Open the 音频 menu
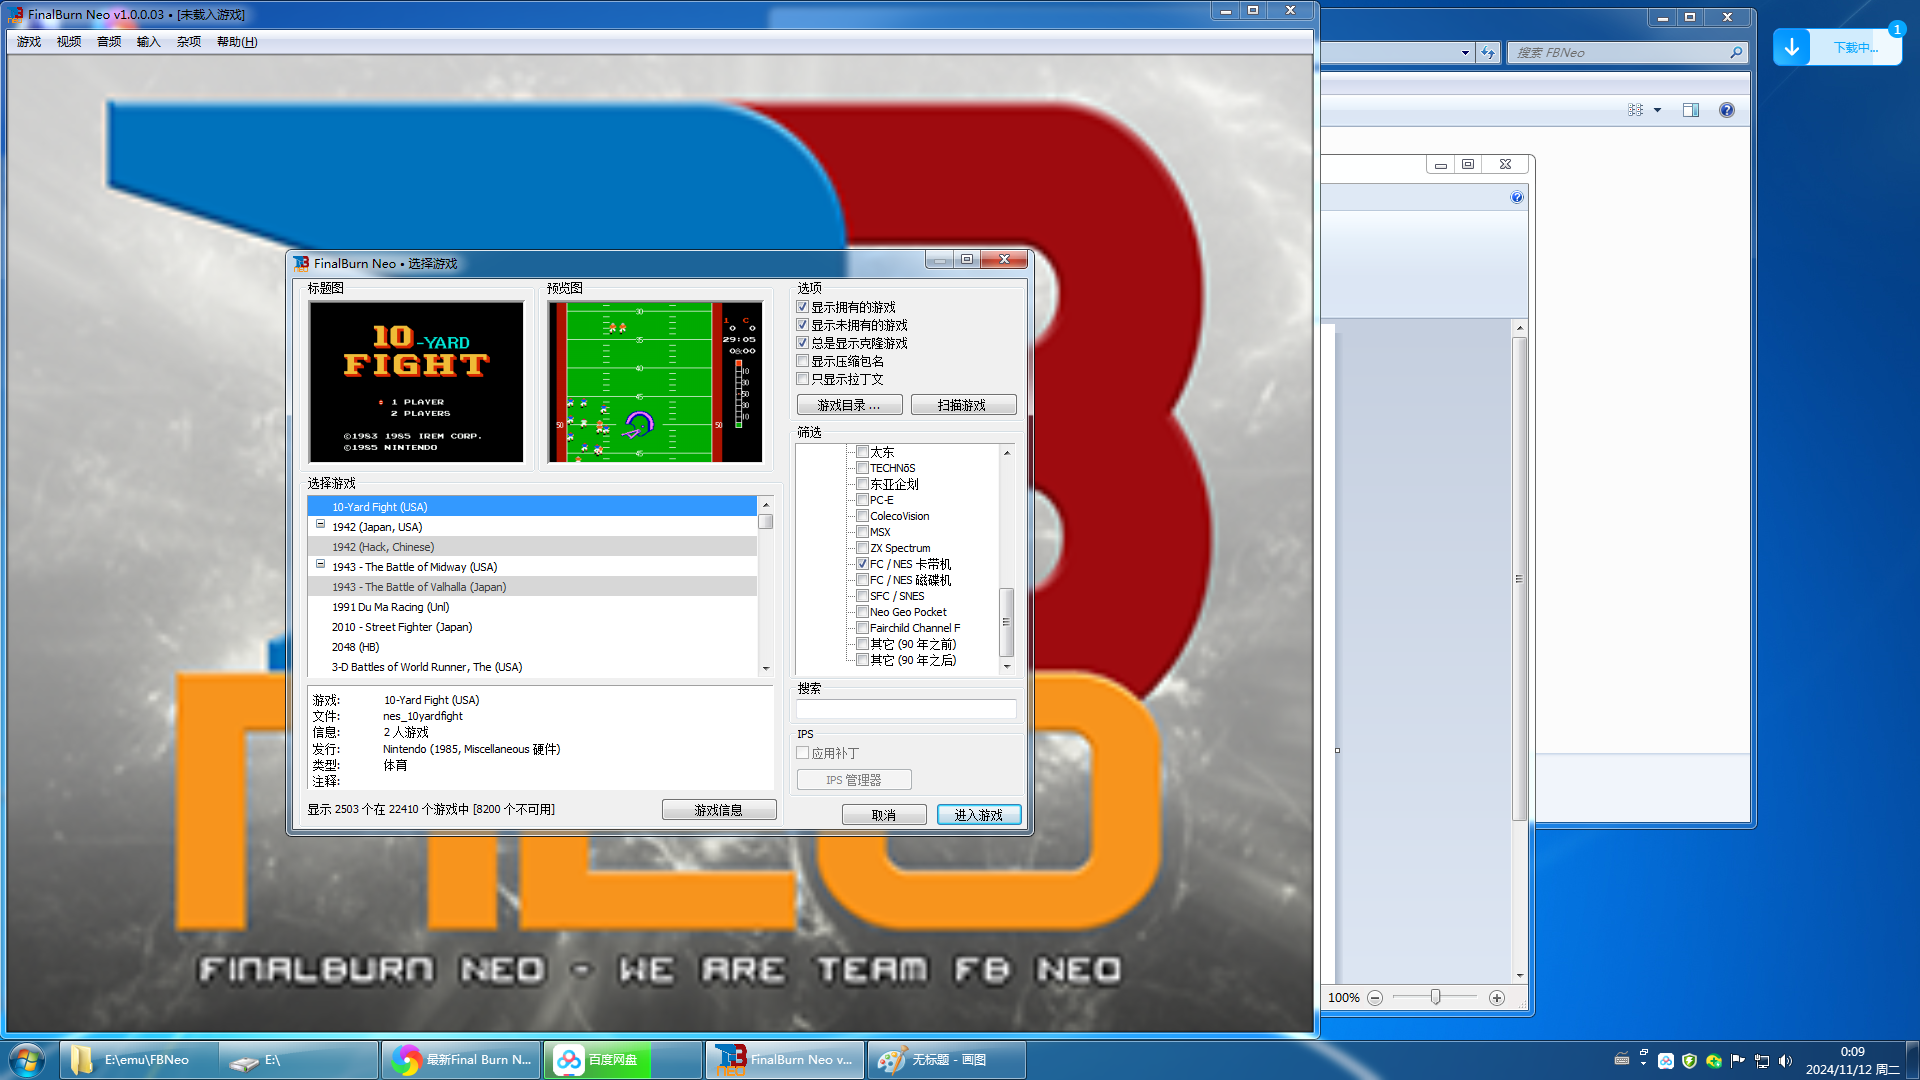Image resolution: width=1920 pixels, height=1080 pixels. (x=109, y=42)
